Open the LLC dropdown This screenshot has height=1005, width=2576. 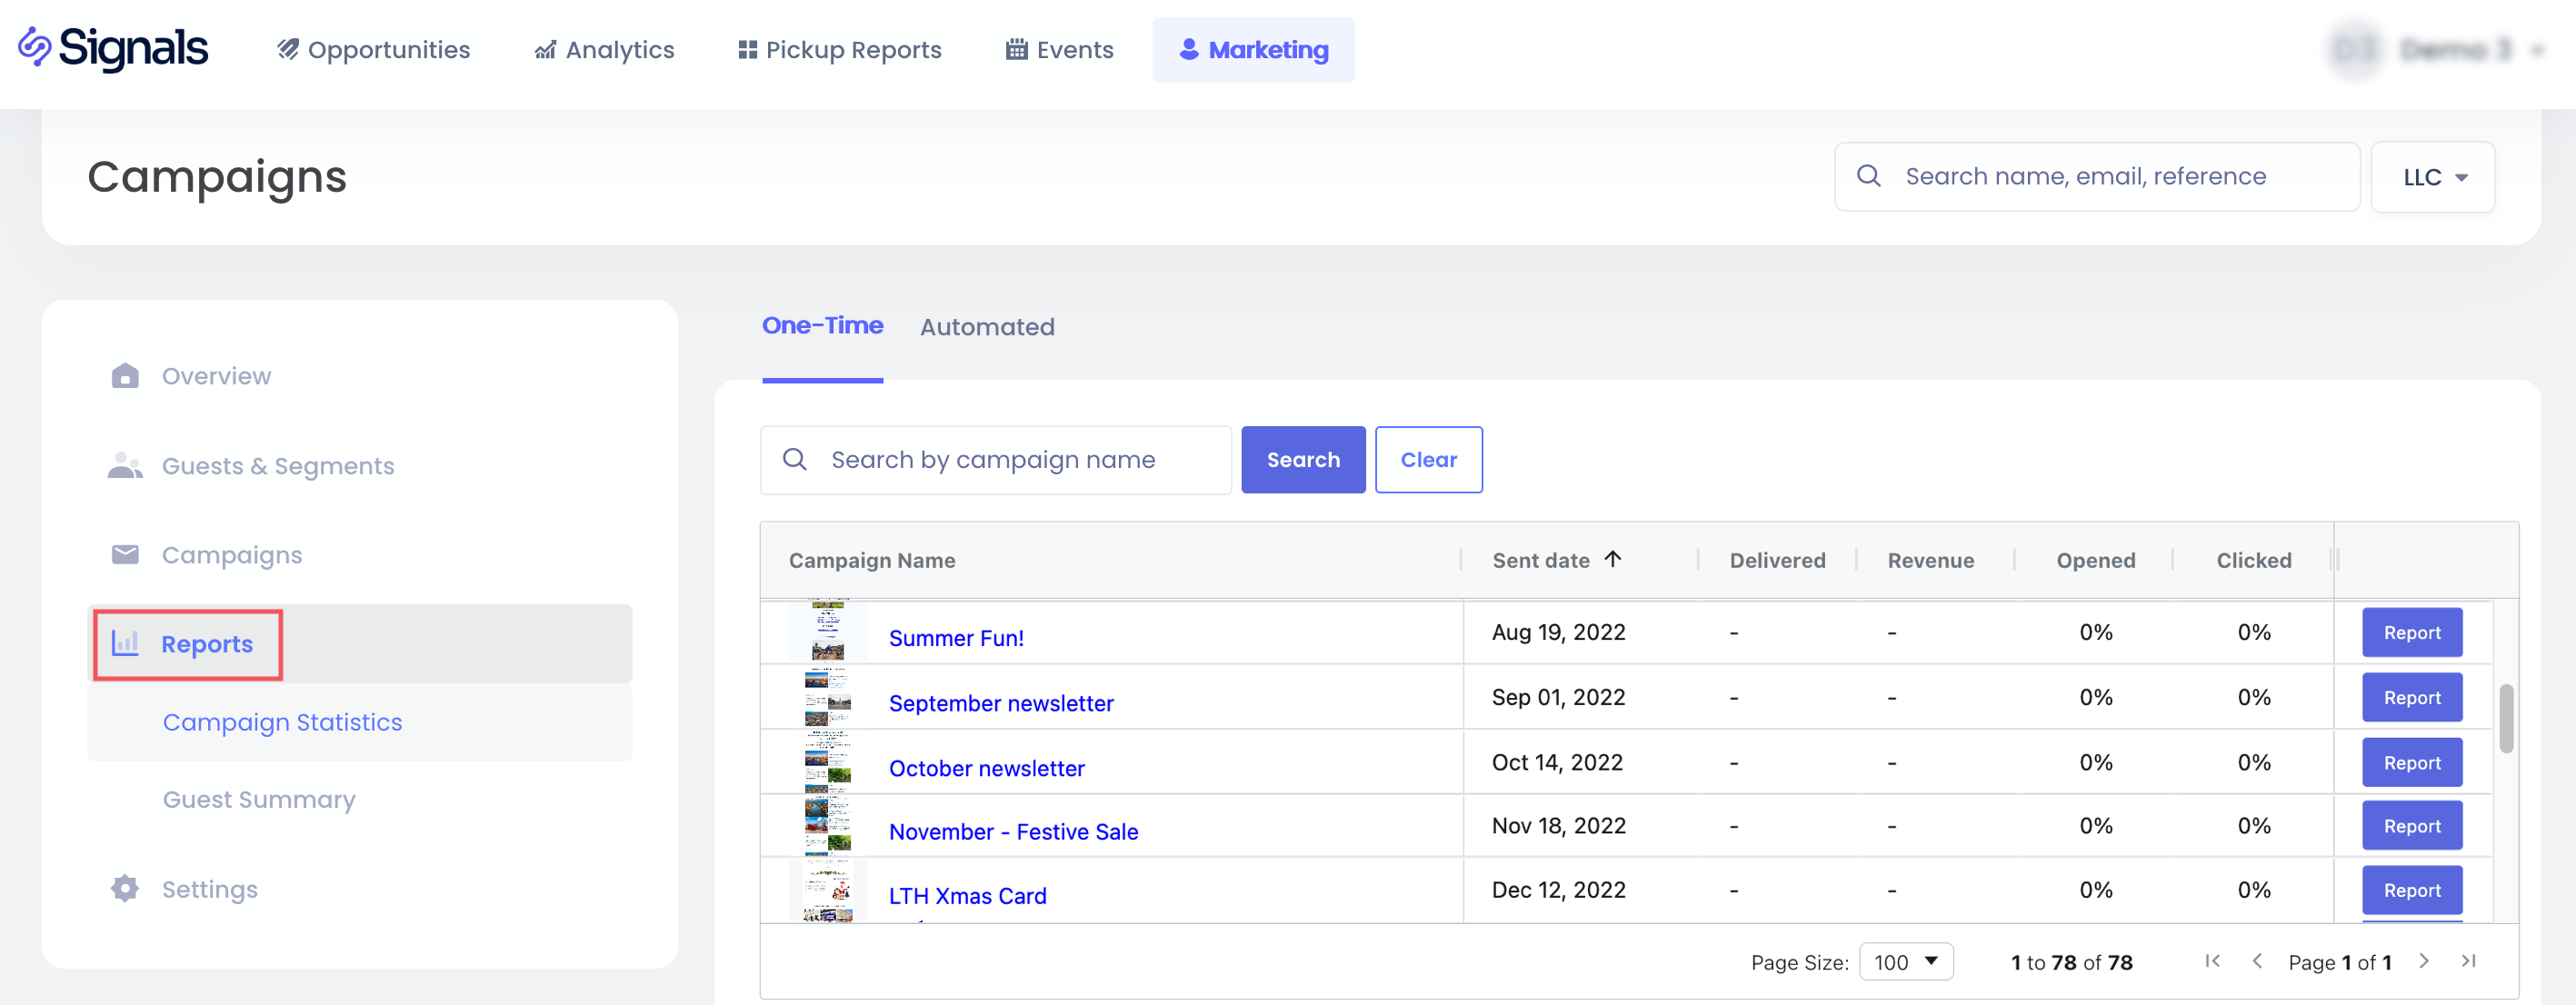(x=2432, y=177)
